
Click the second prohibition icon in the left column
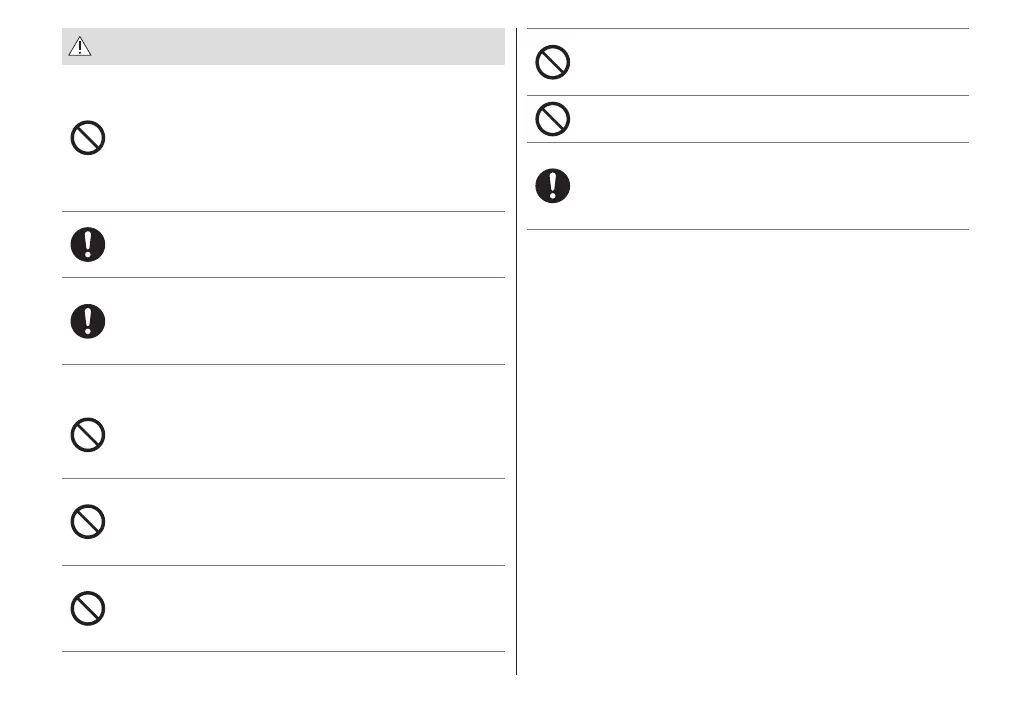88,435
